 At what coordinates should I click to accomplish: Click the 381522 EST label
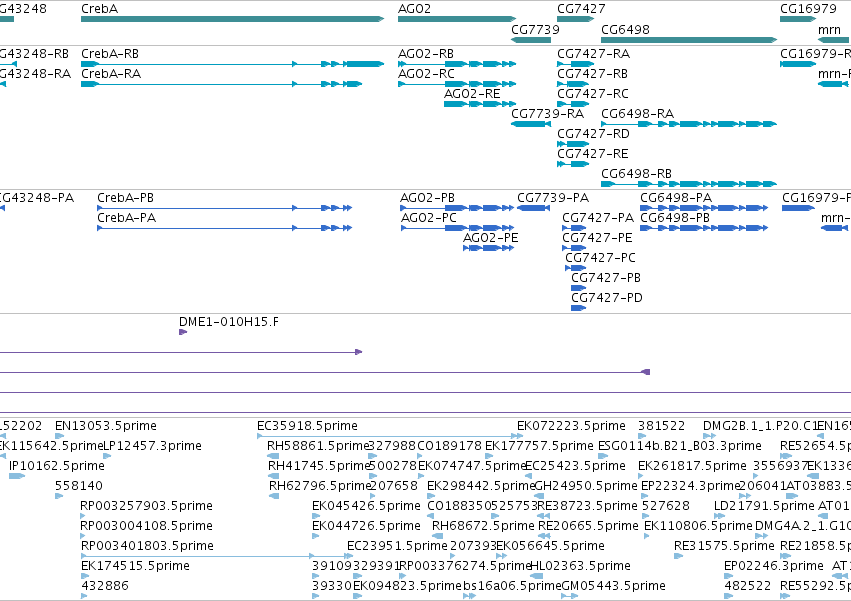coord(661,426)
